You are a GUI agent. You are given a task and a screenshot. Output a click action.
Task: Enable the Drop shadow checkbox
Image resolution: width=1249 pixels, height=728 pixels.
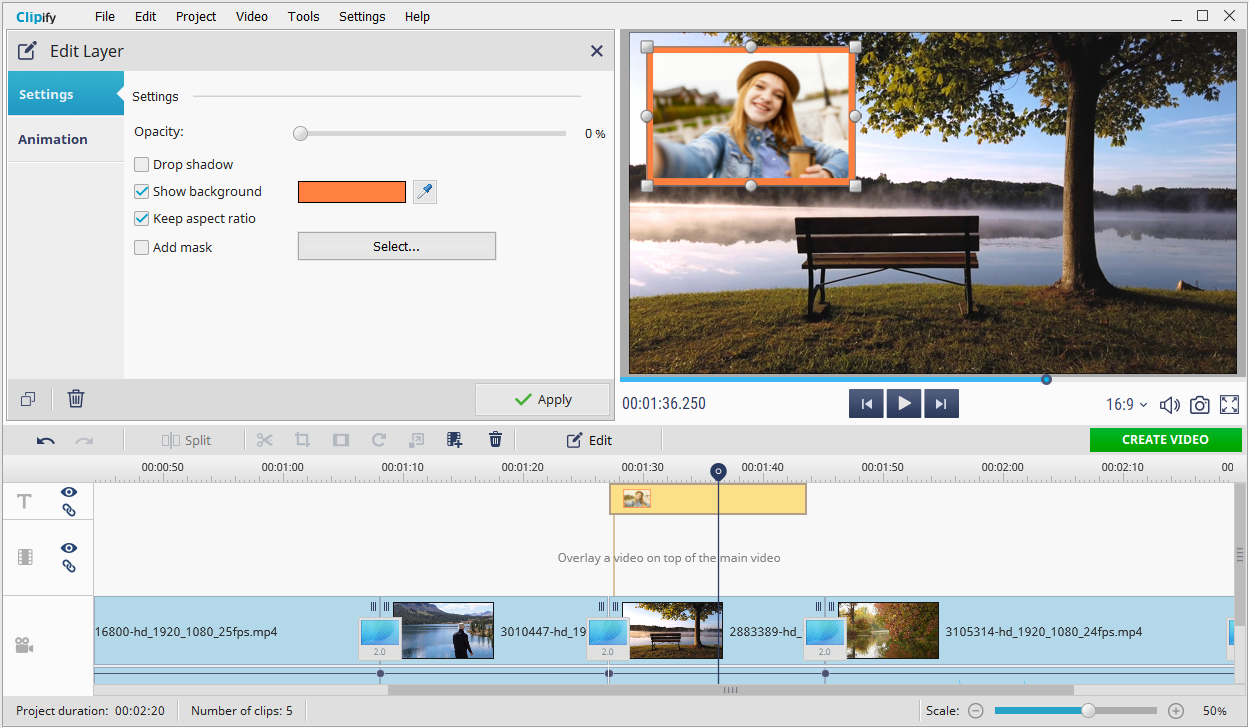click(141, 164)
